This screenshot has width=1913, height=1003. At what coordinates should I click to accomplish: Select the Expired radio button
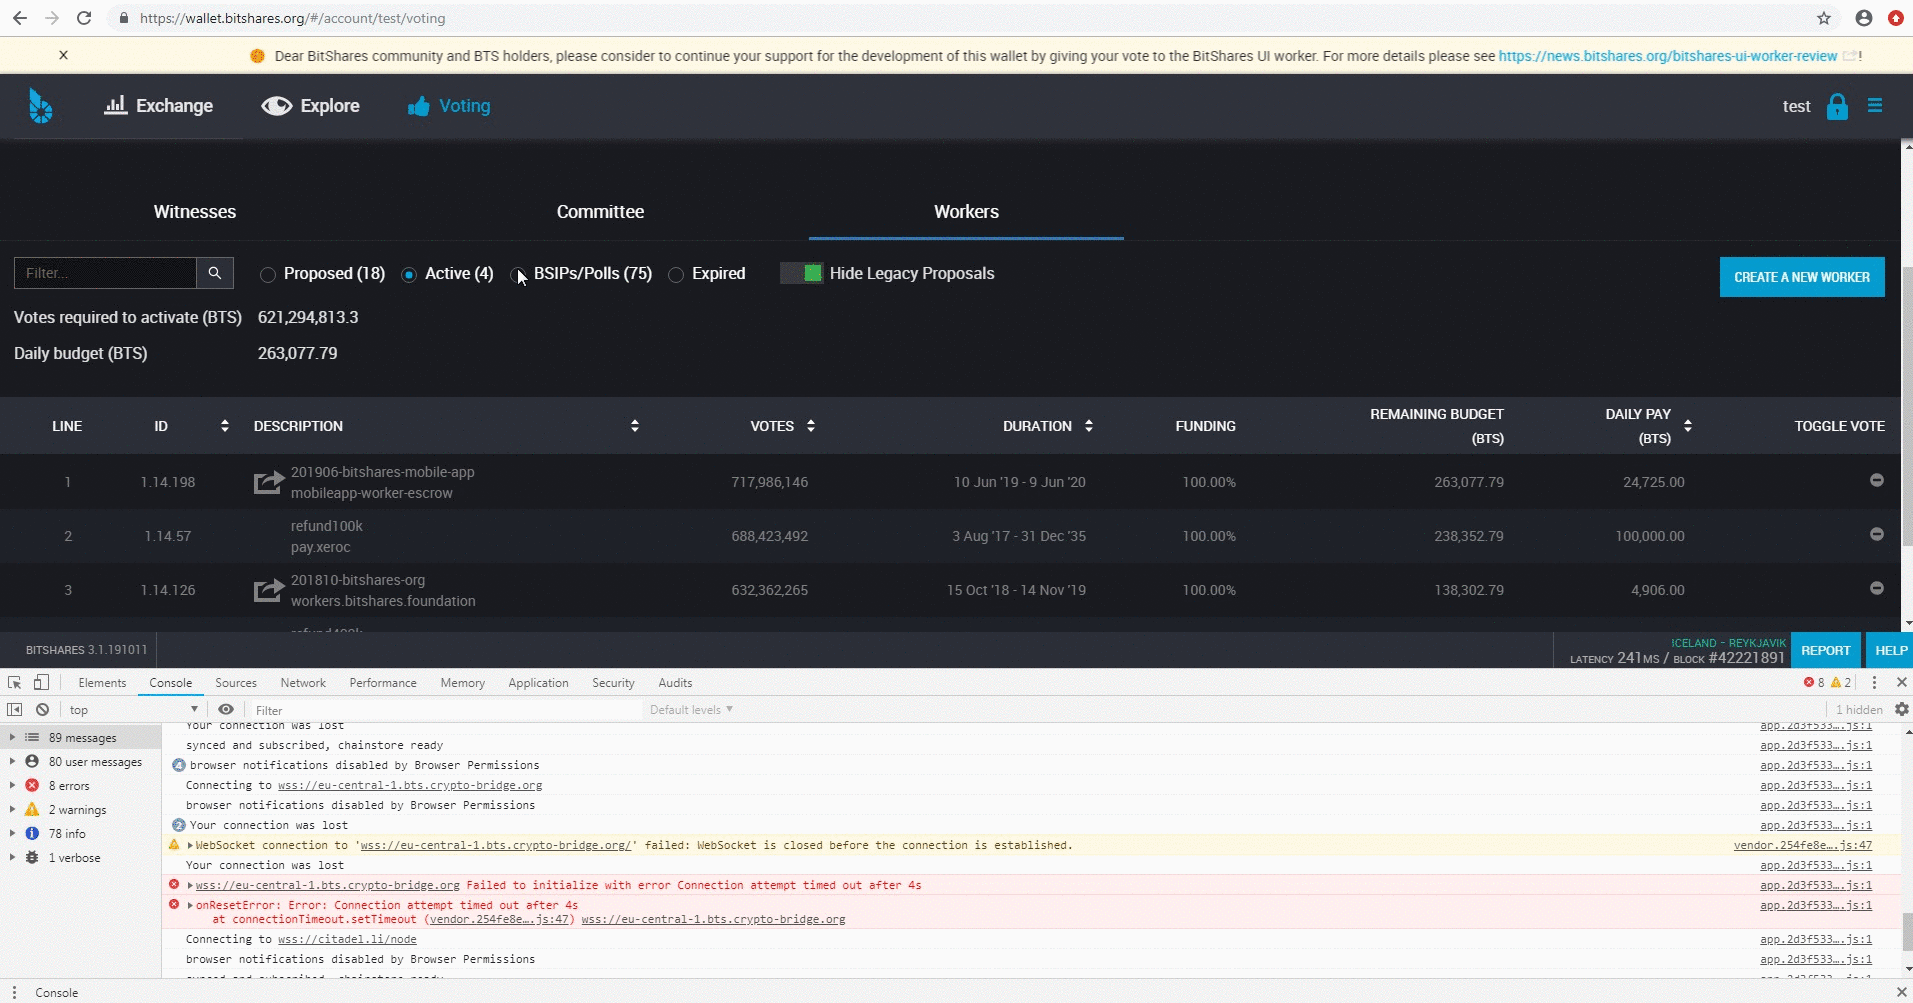point(676,275)
